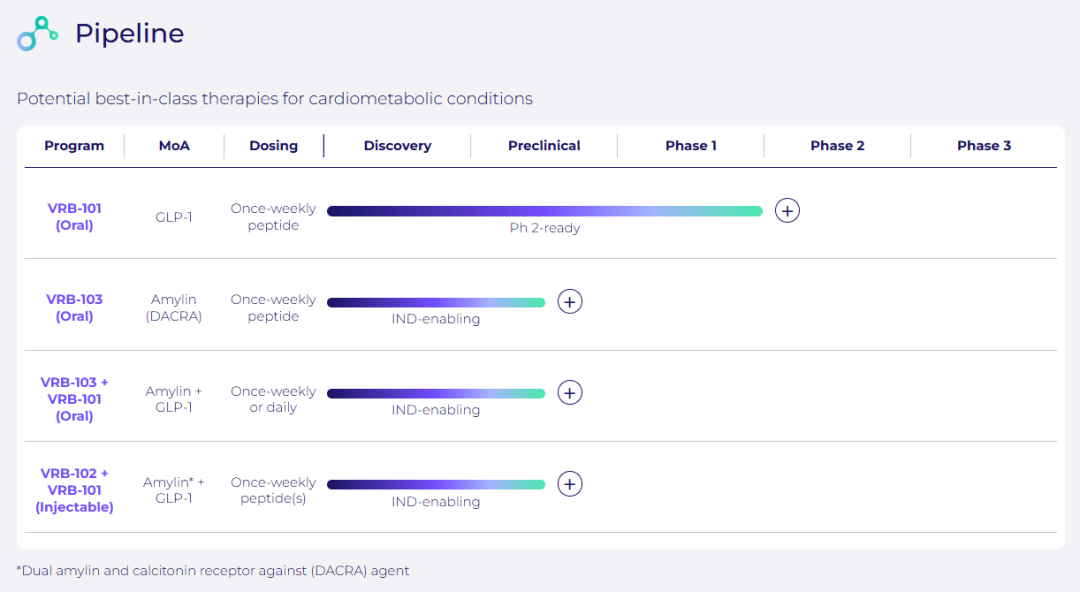The image size is (1080, 592).
Task: Open the VRB-103 (Oral) program link
Action: 74,308
